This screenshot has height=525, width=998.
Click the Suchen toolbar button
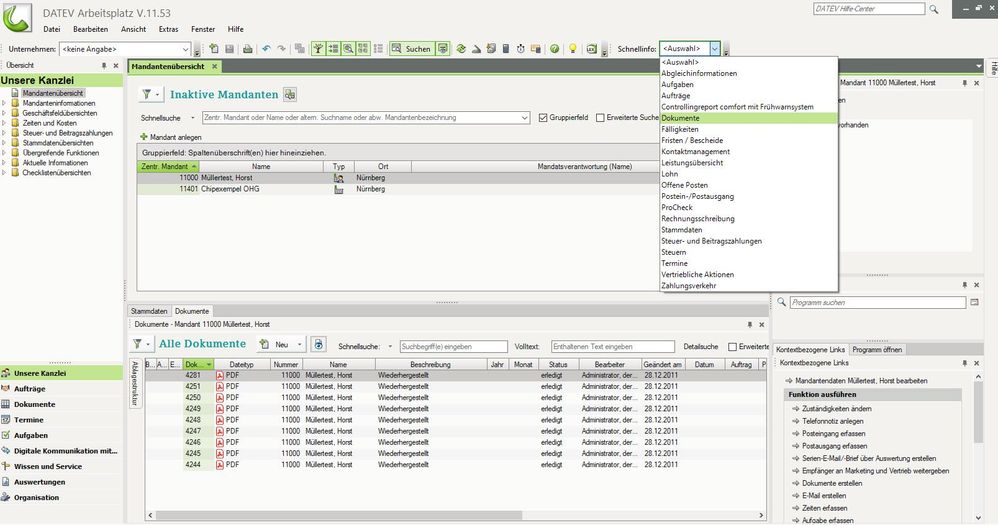(411, 49)
